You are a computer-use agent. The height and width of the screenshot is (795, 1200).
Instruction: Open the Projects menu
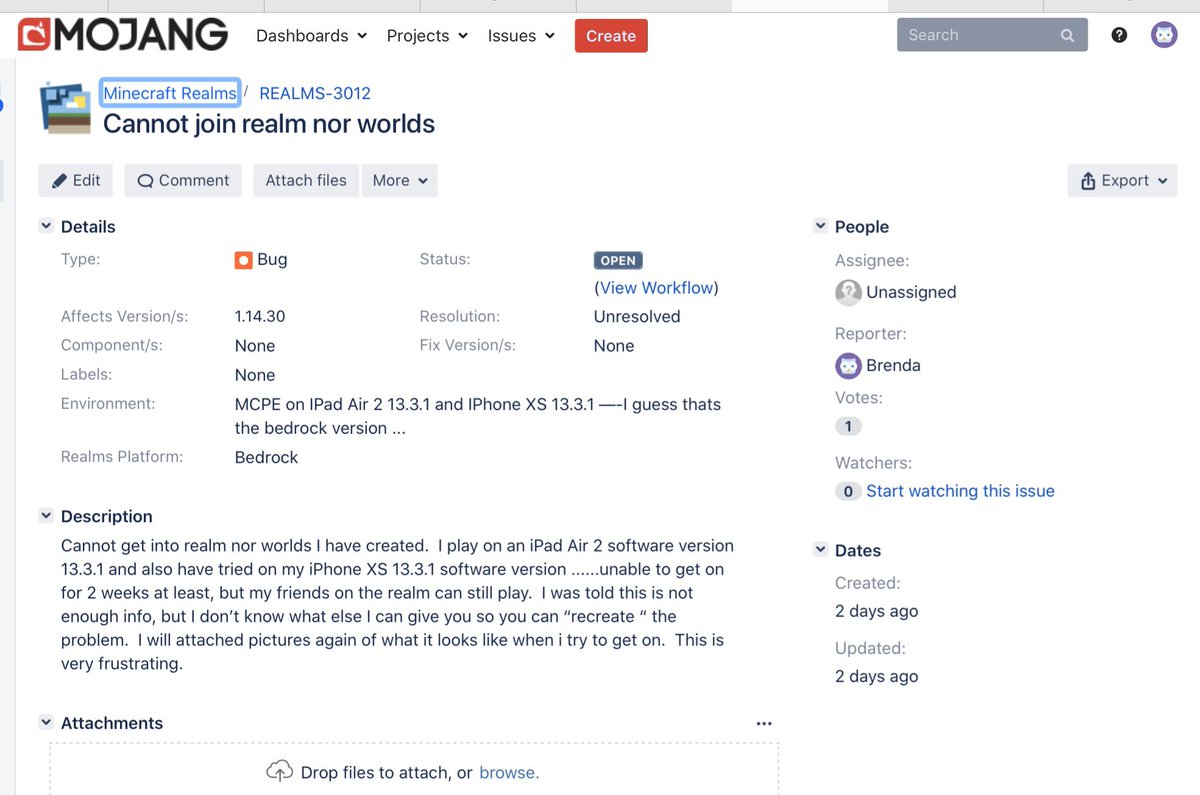(x=427, y=36)
